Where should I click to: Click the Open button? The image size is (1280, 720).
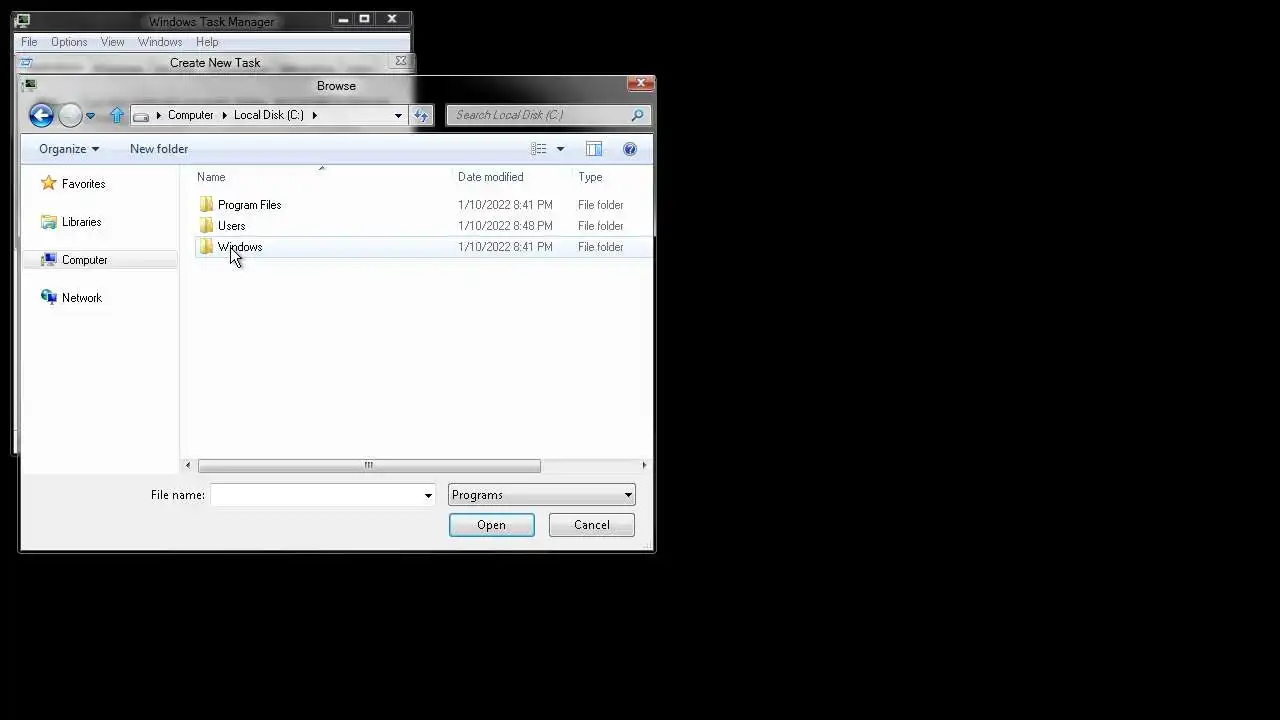[x=491, y=525]
